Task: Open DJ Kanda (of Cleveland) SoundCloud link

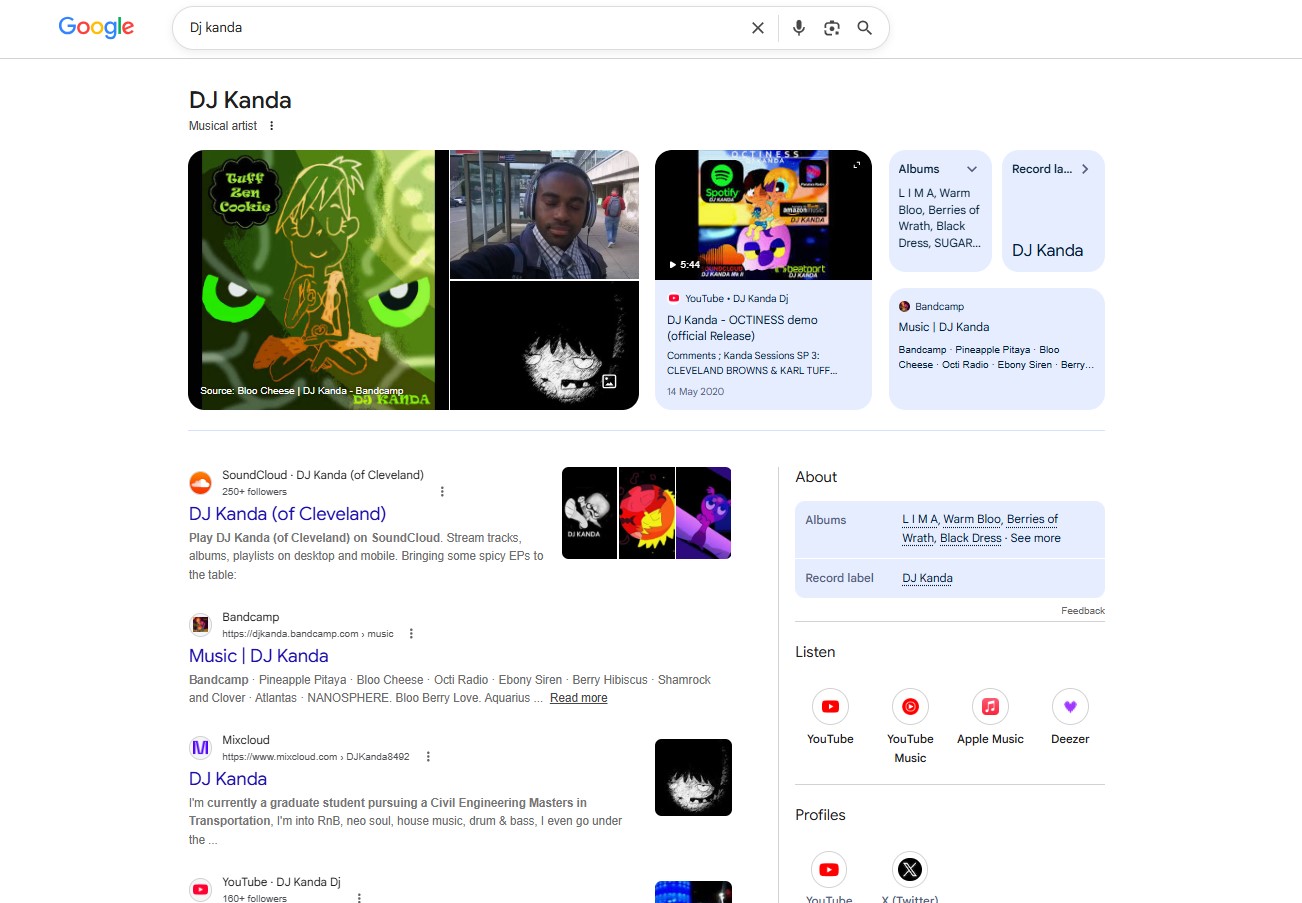Action: point(287,514)
